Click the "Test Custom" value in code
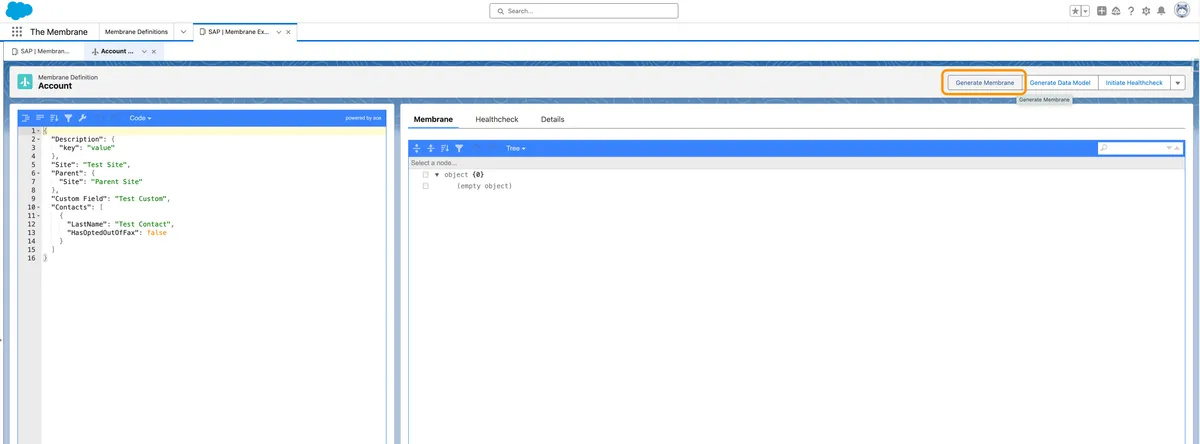 (x=143, y=198)
